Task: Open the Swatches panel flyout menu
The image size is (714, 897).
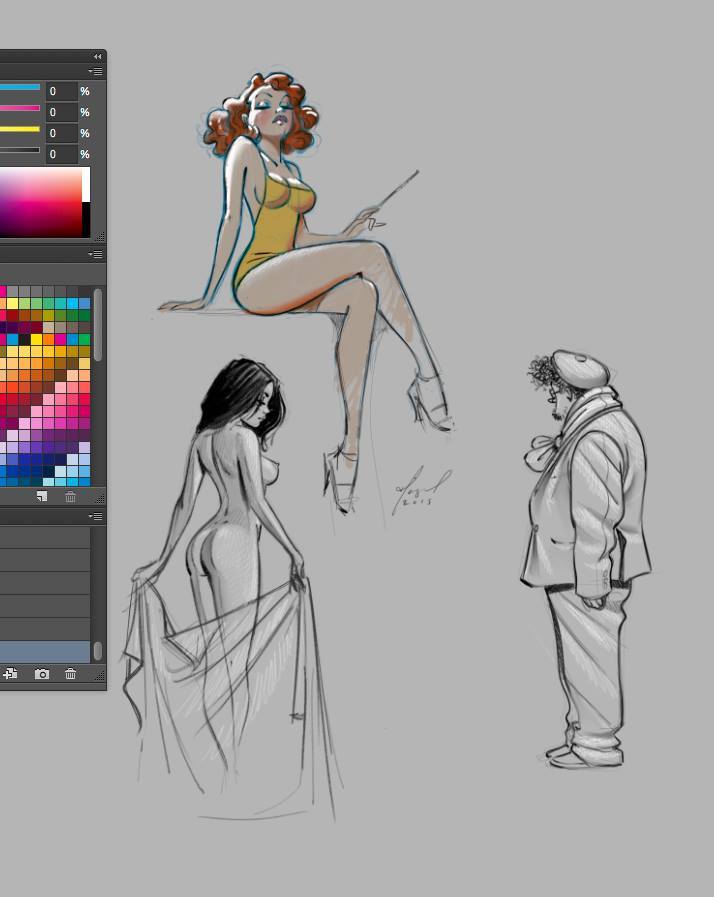Action: [x=96, y=254]
